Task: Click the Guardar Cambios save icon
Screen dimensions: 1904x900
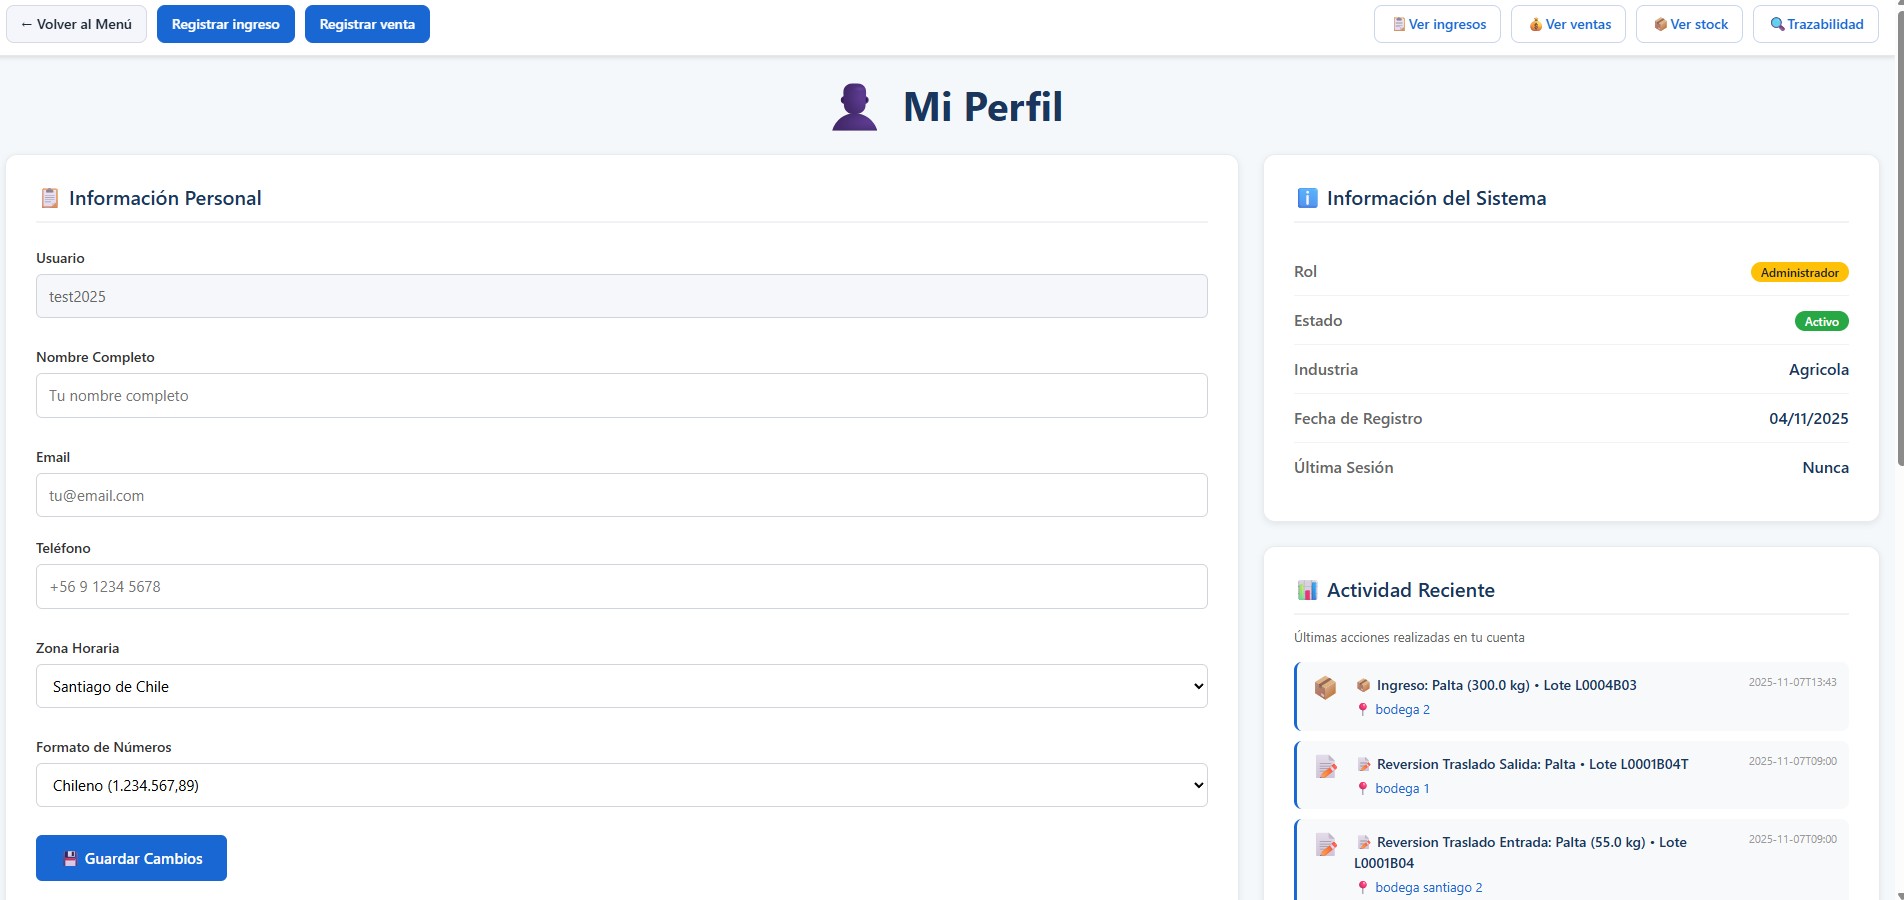Action: pos(70,857)
